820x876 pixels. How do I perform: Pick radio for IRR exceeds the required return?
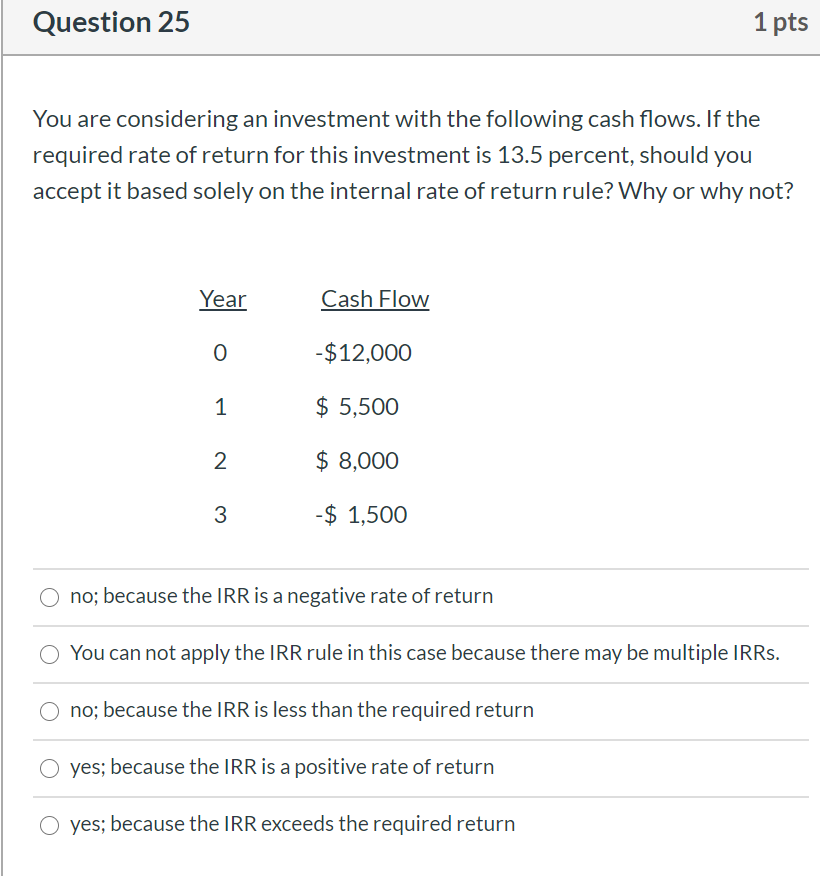(50, 825)
